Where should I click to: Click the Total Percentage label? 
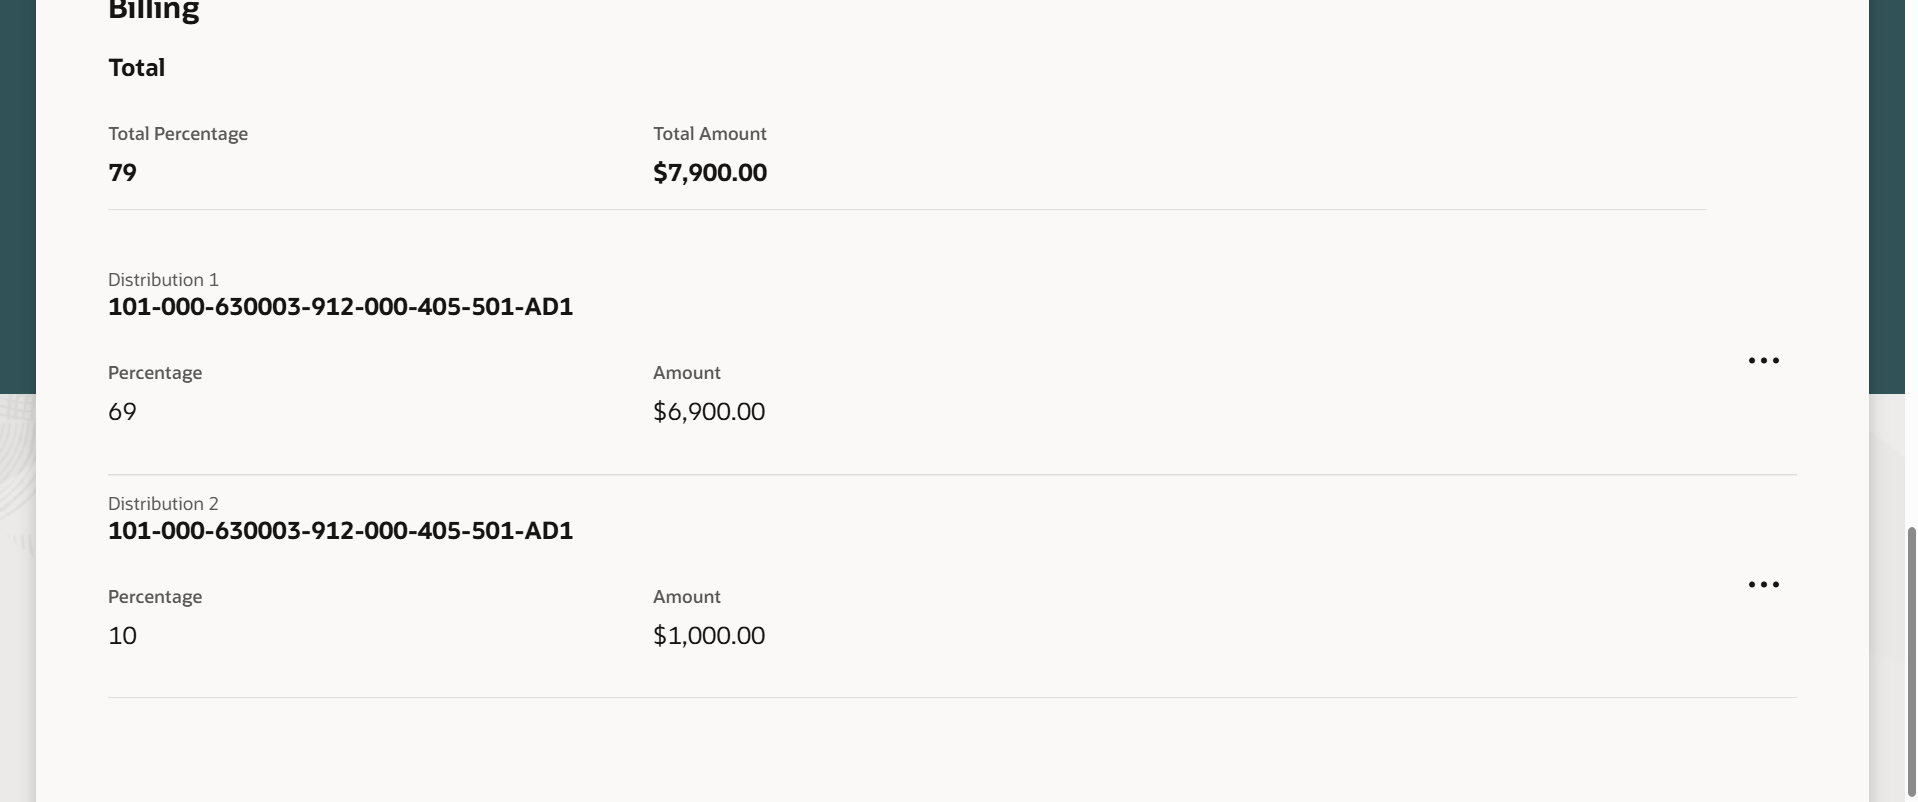(178, 134)
